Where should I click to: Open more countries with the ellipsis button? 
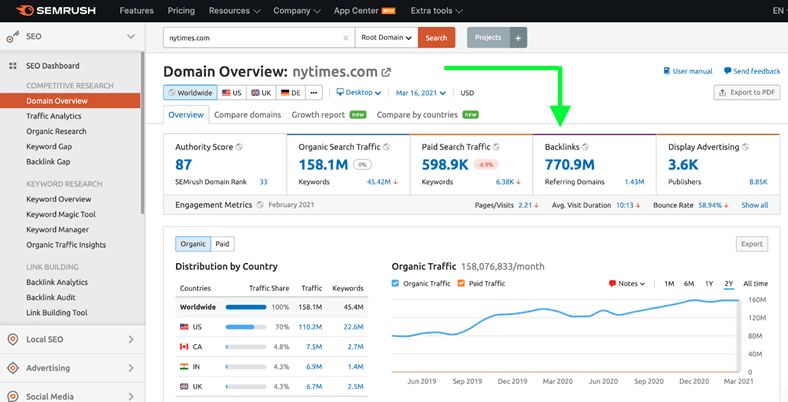(x=314, y=92)
